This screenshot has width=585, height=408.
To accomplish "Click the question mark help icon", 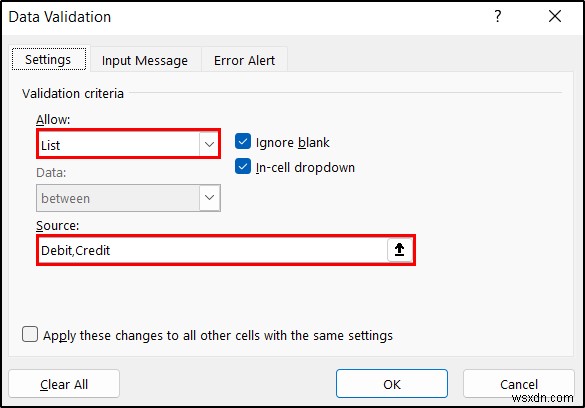I will [498, 16].
